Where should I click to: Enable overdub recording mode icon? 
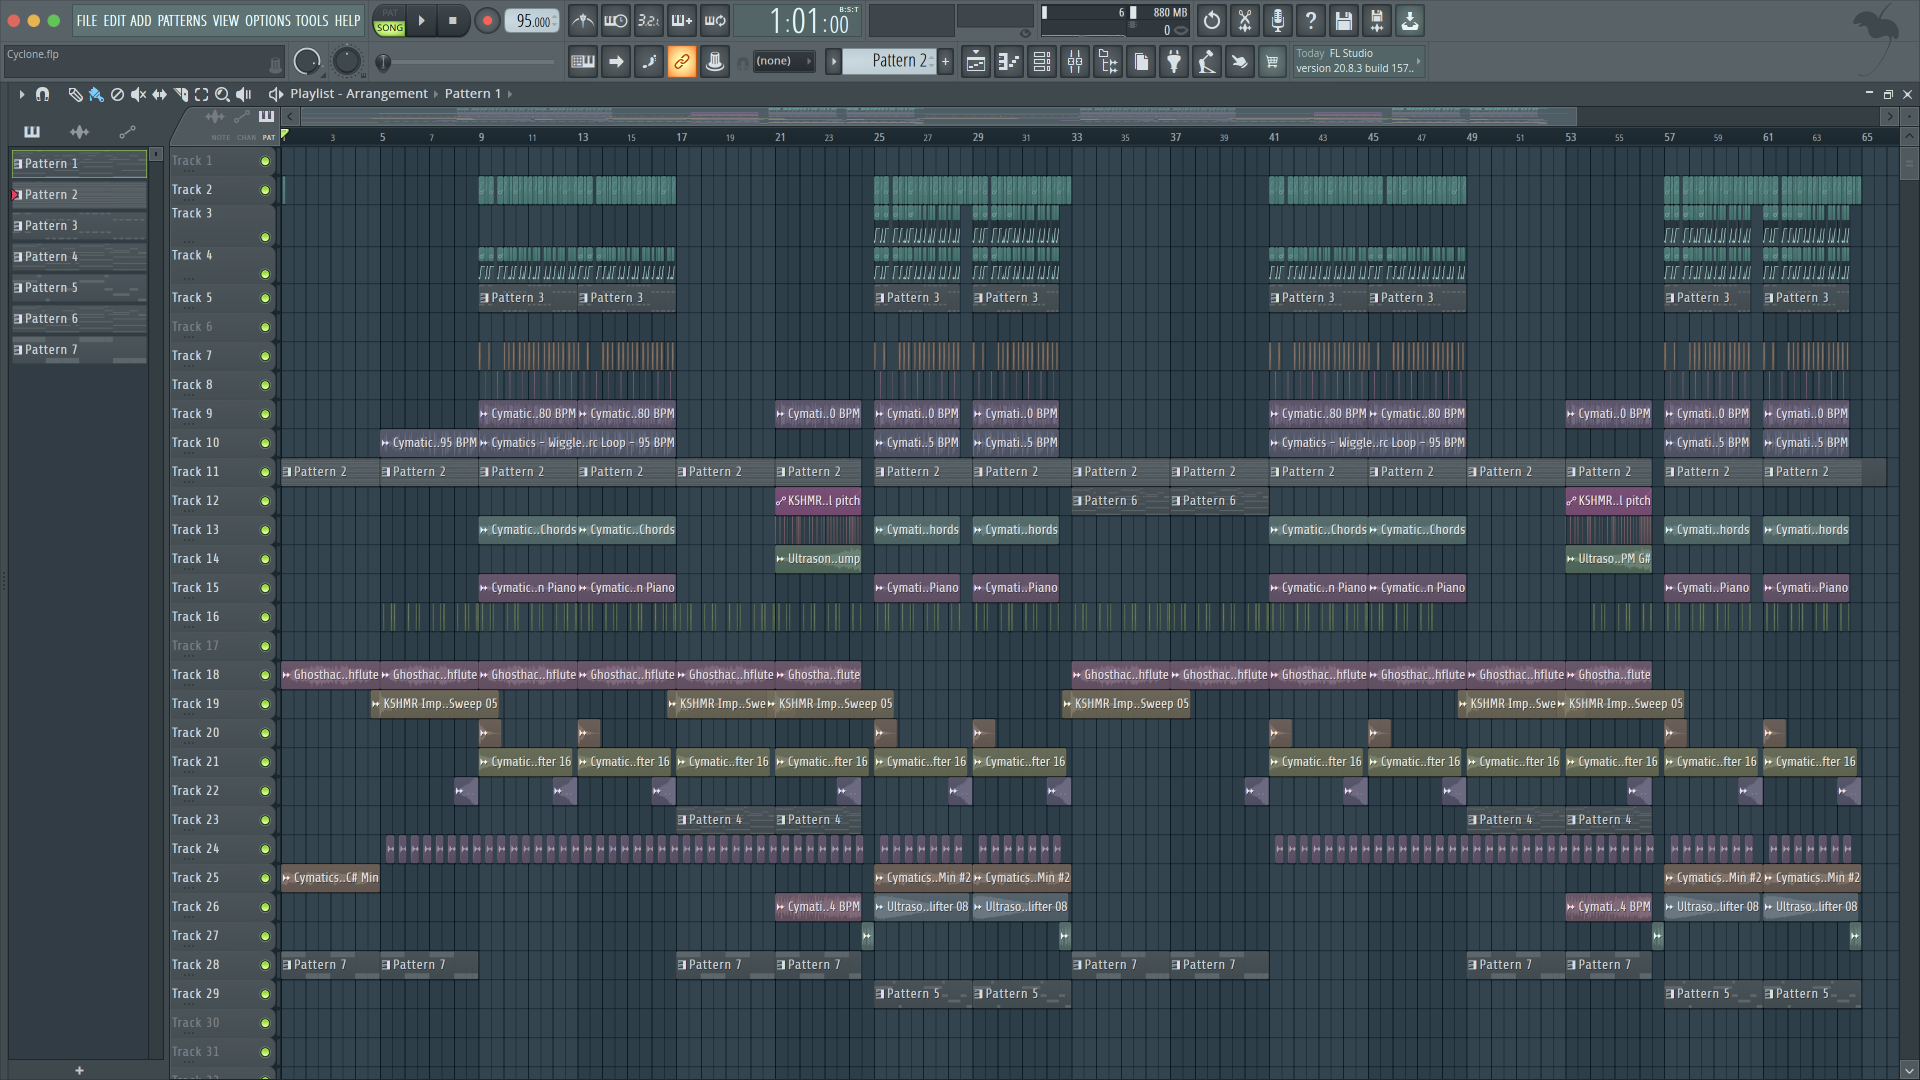682,21
